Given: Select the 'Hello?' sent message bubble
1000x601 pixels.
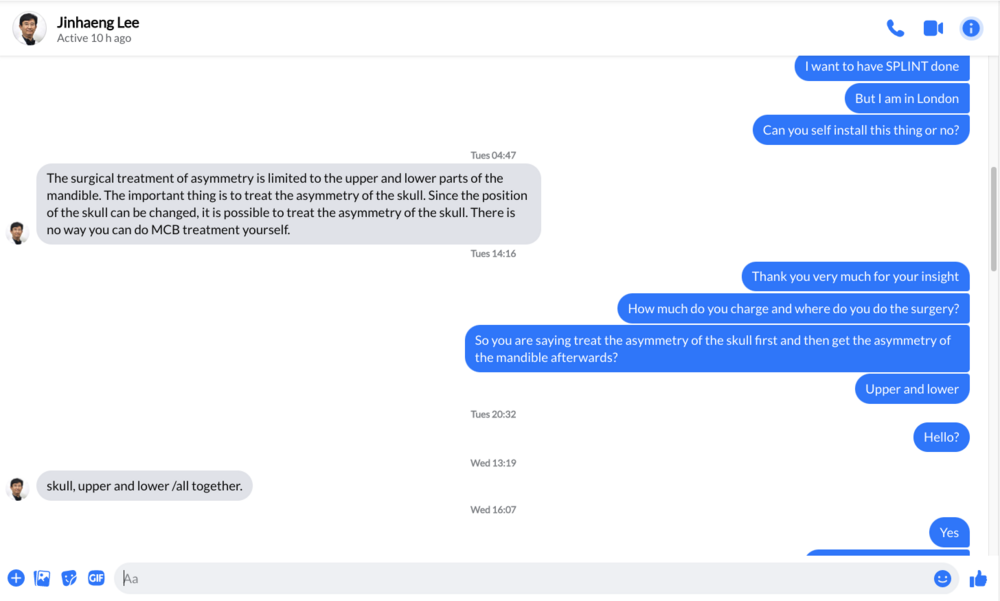Looking at the screenshot, I should click(941, 437).
